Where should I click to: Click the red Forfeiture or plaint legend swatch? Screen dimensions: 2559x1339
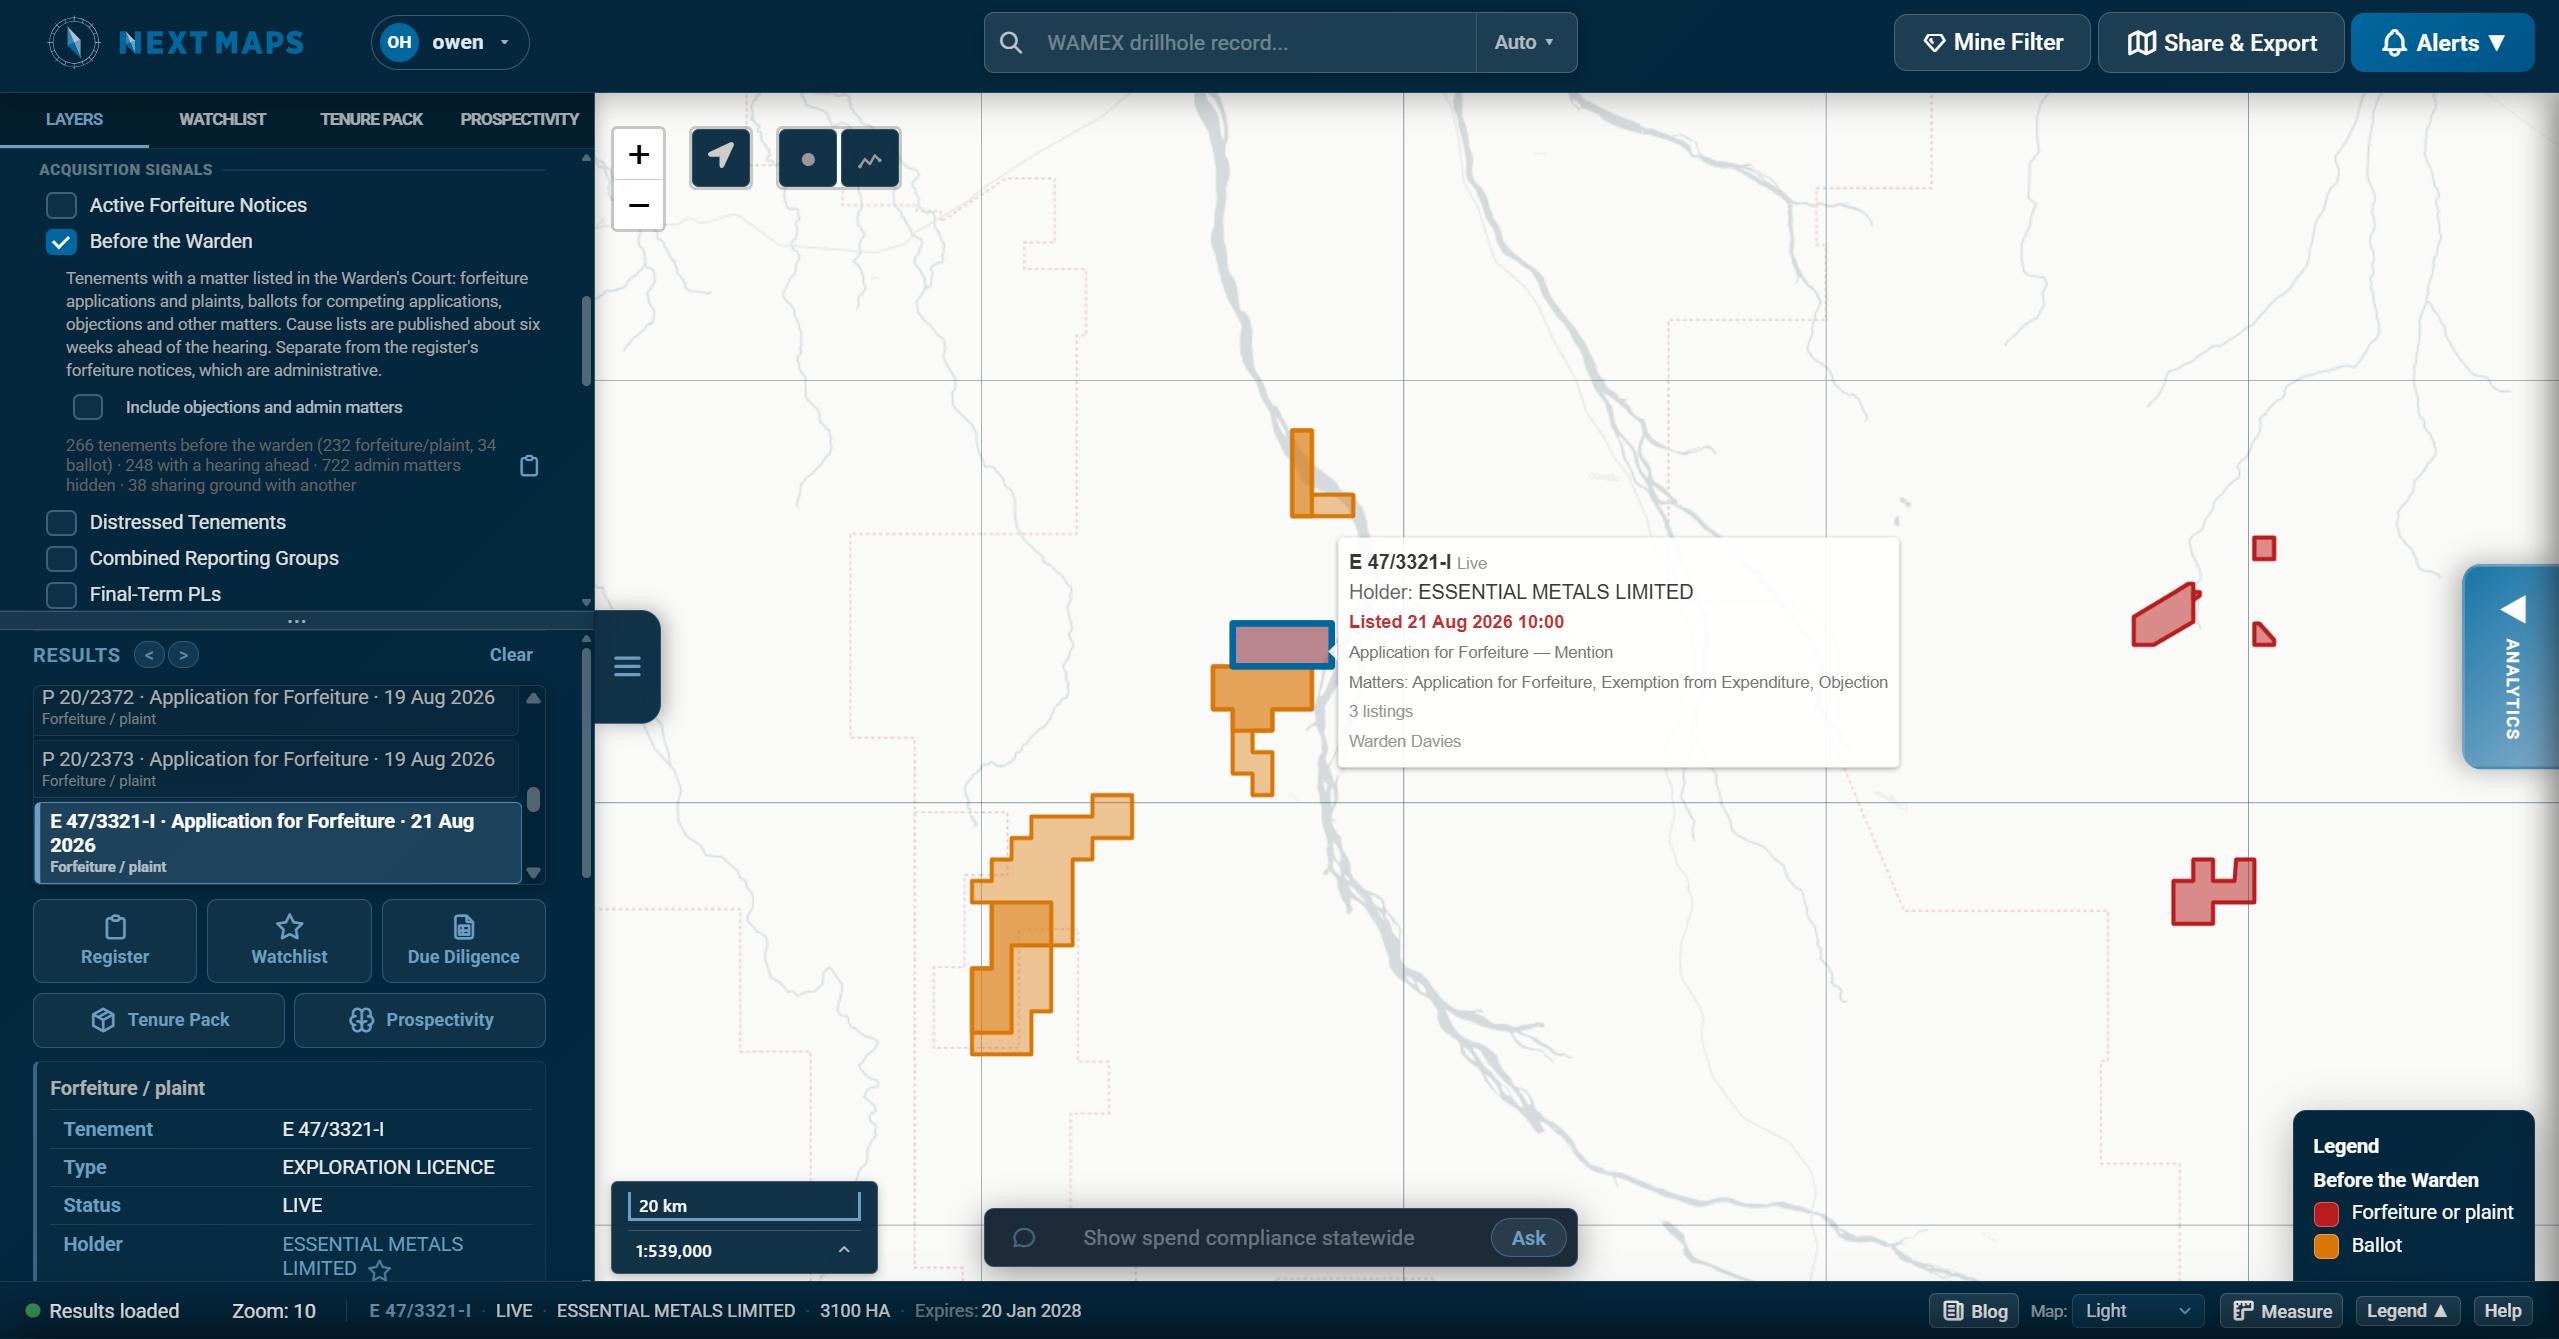coord(2326,1213)
